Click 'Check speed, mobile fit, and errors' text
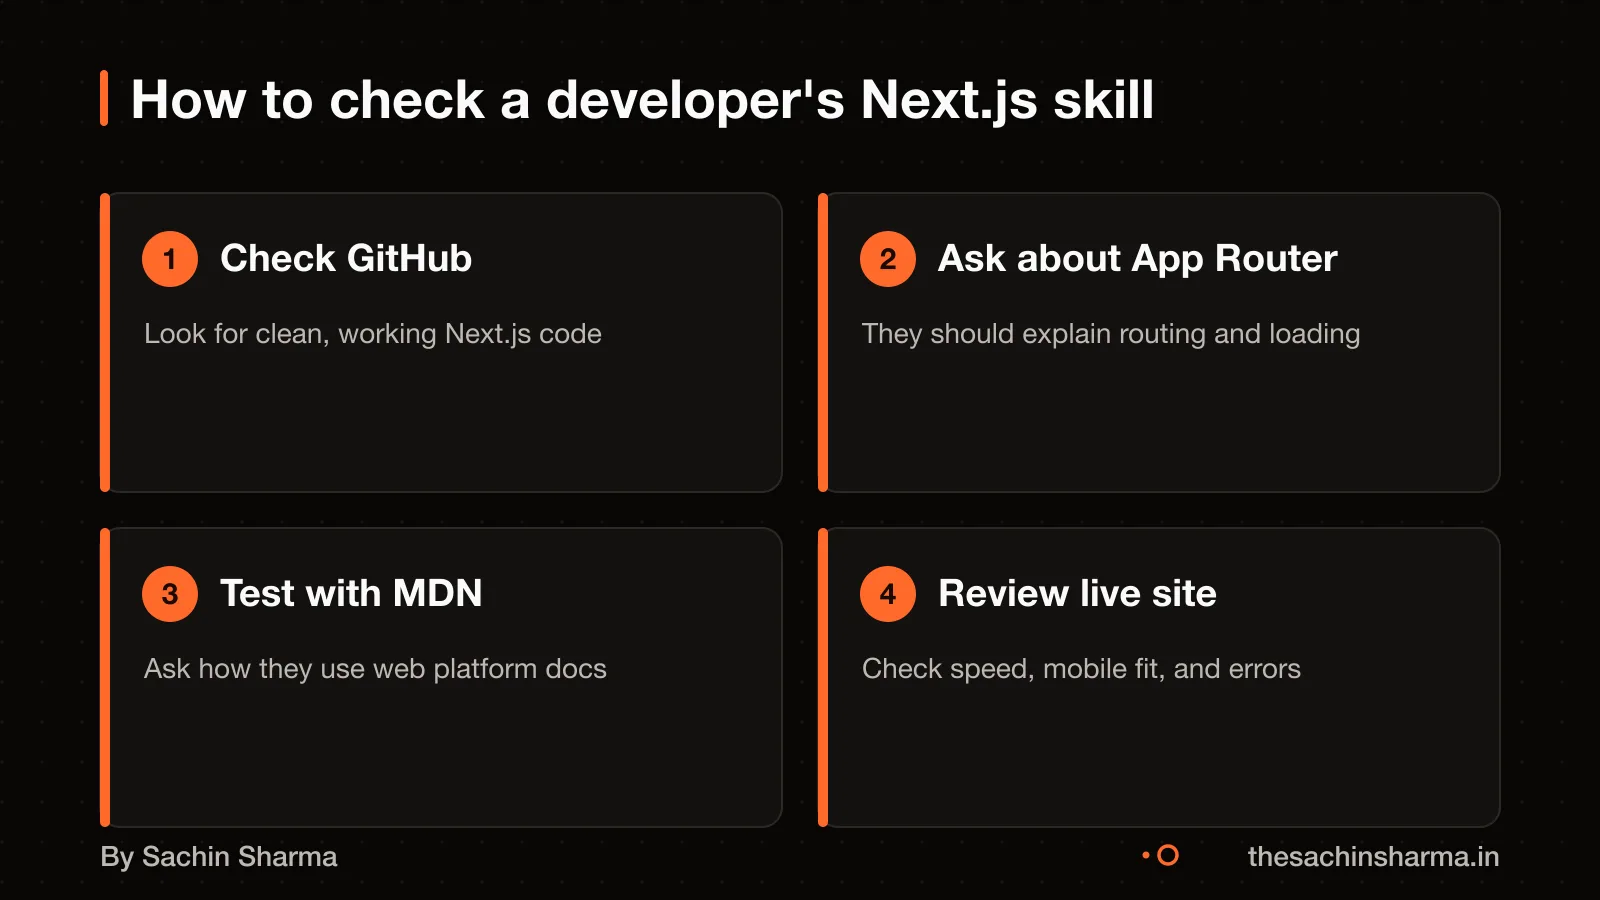 click(x=1081, y=669)
